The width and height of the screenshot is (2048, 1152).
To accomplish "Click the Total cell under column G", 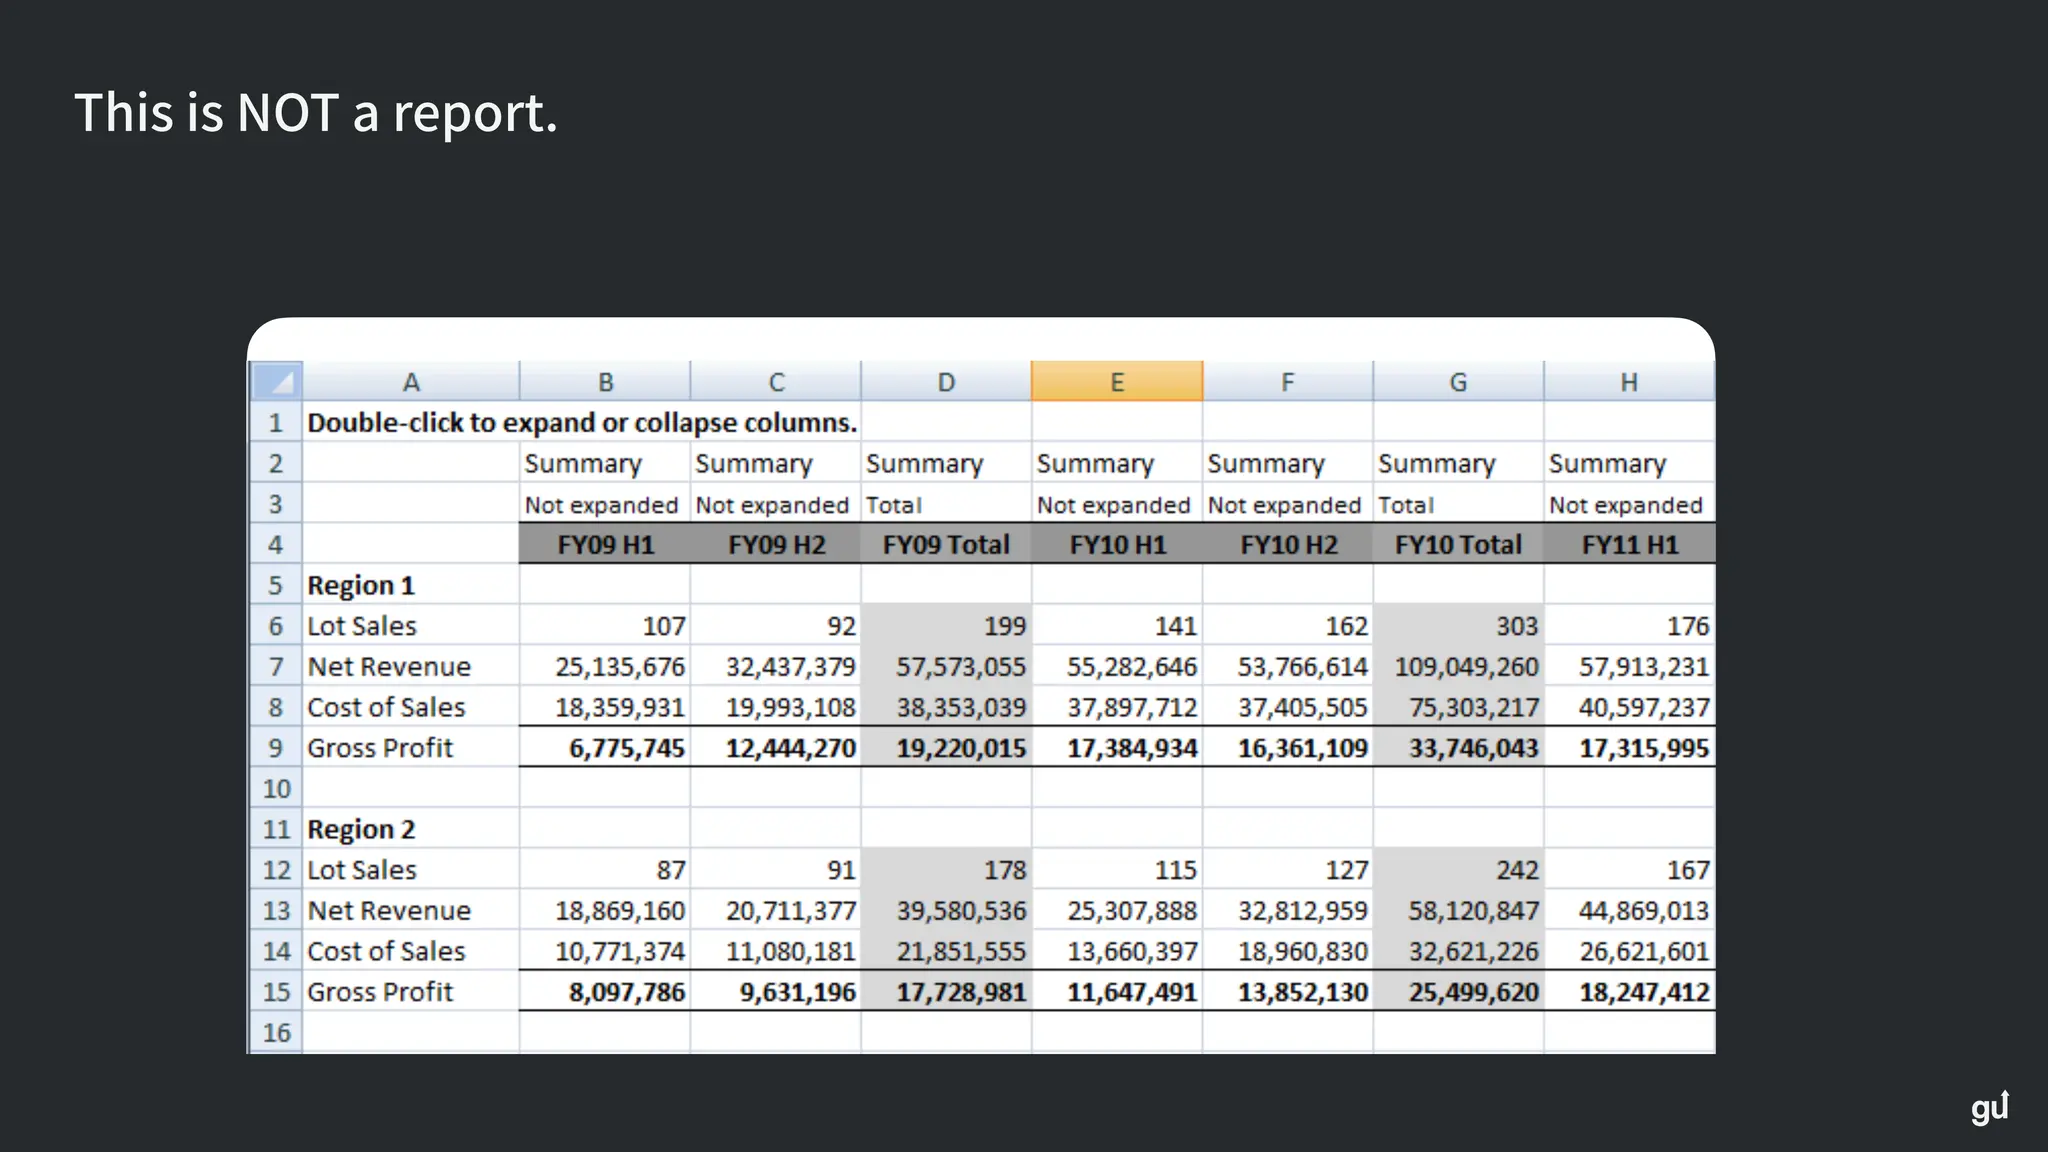I will (x=1458, y=504).
